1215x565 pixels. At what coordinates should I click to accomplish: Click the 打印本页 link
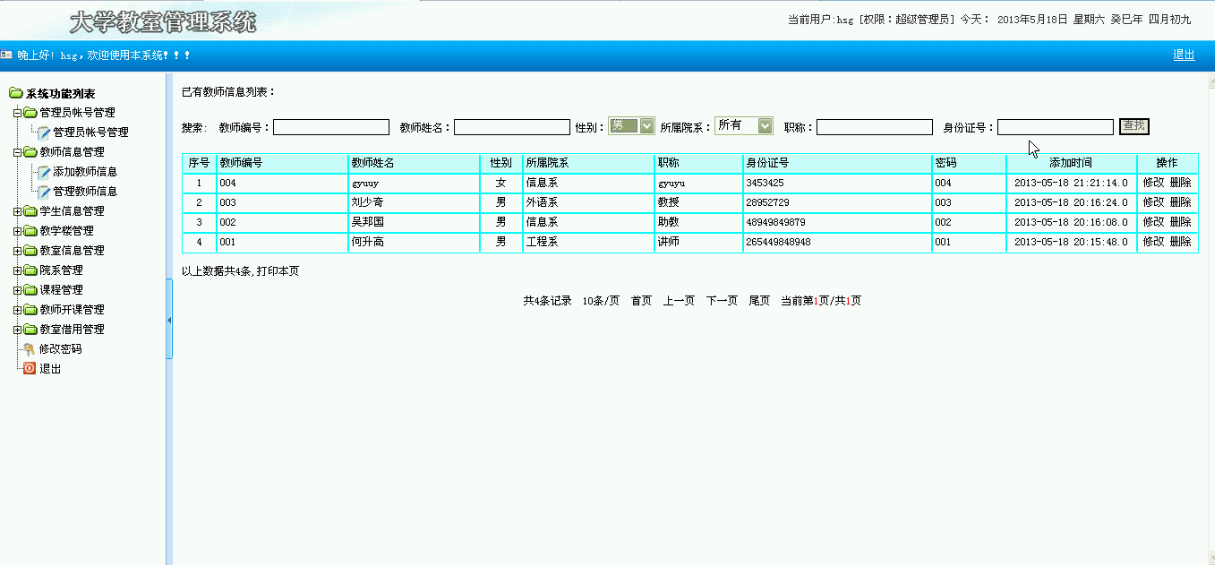pos(277,271)
